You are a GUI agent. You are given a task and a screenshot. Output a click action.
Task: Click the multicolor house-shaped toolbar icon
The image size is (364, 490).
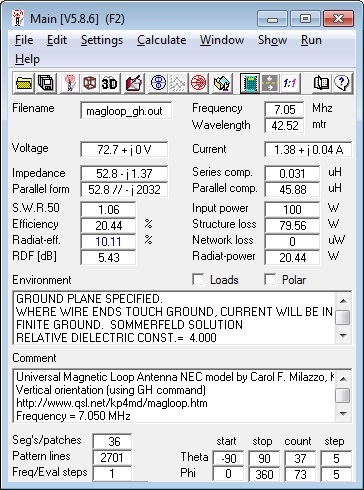[222, 83]
